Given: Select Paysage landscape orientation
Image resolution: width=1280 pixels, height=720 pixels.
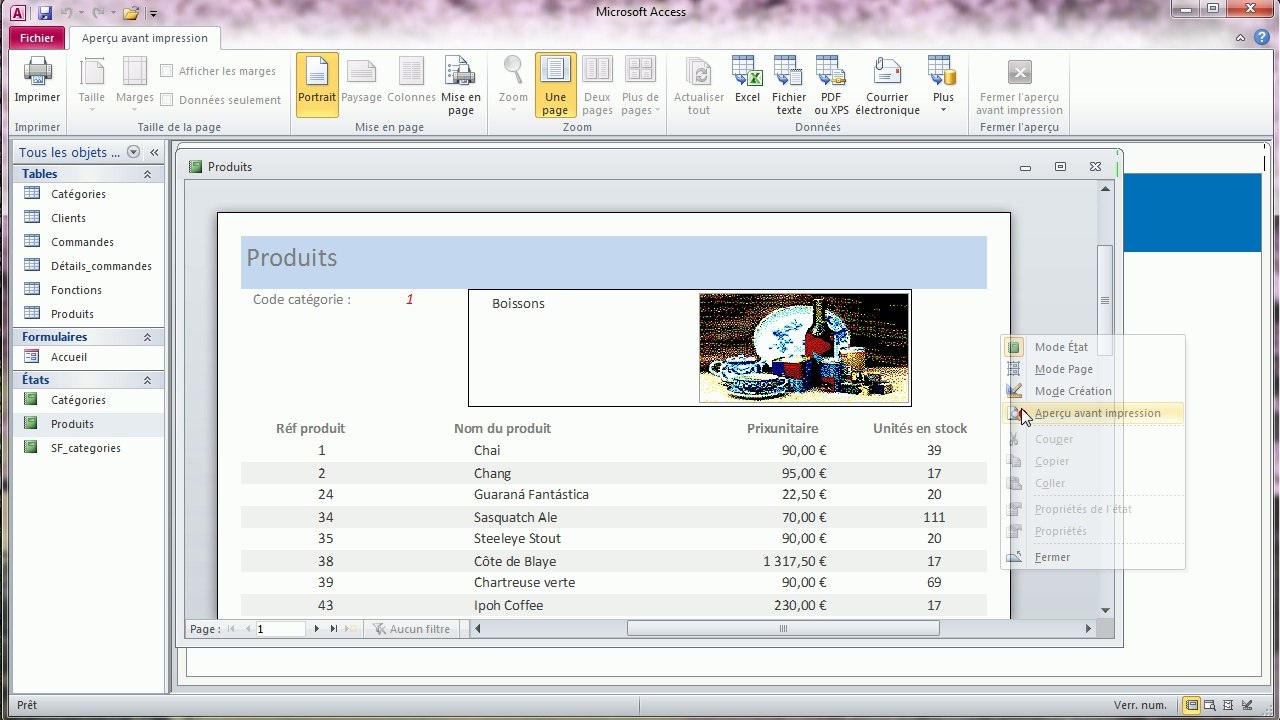Looking at the screenshot, I should click(361, 84).
